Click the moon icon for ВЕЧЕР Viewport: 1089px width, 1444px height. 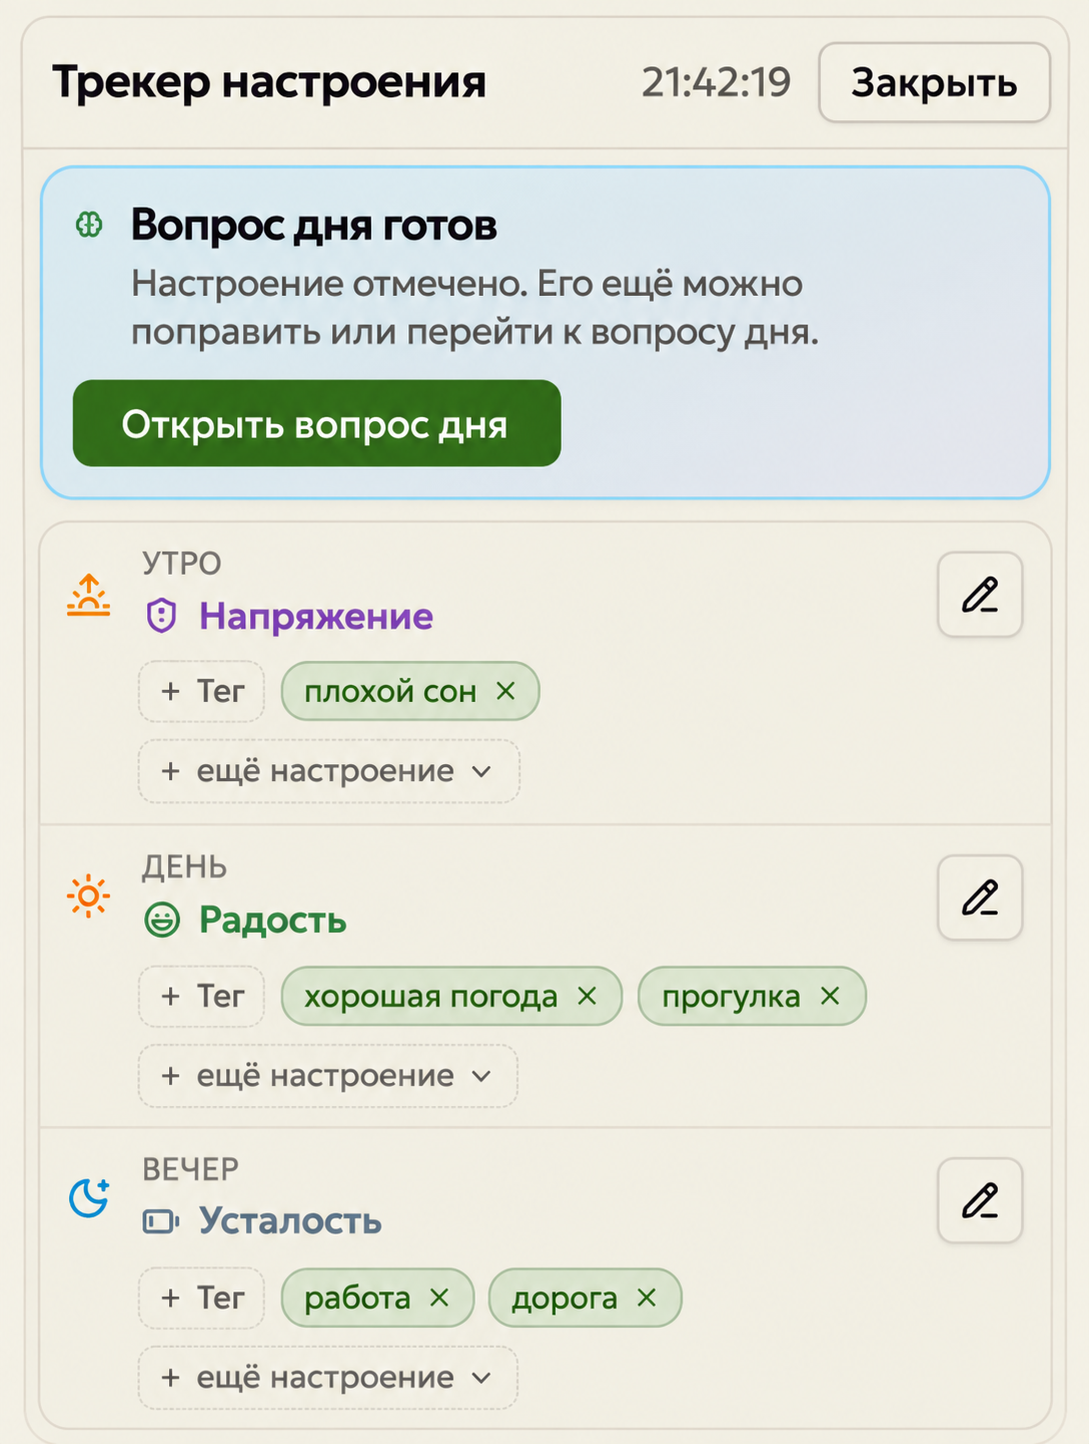click(89, 1198)
